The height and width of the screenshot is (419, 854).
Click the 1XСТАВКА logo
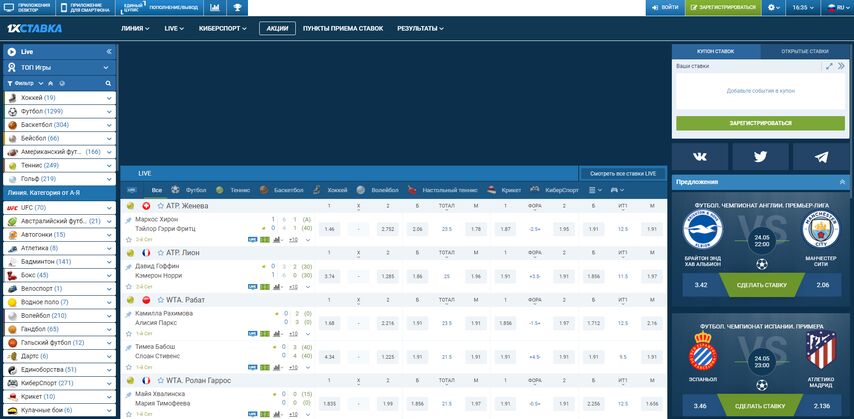(x=34, y=28)
